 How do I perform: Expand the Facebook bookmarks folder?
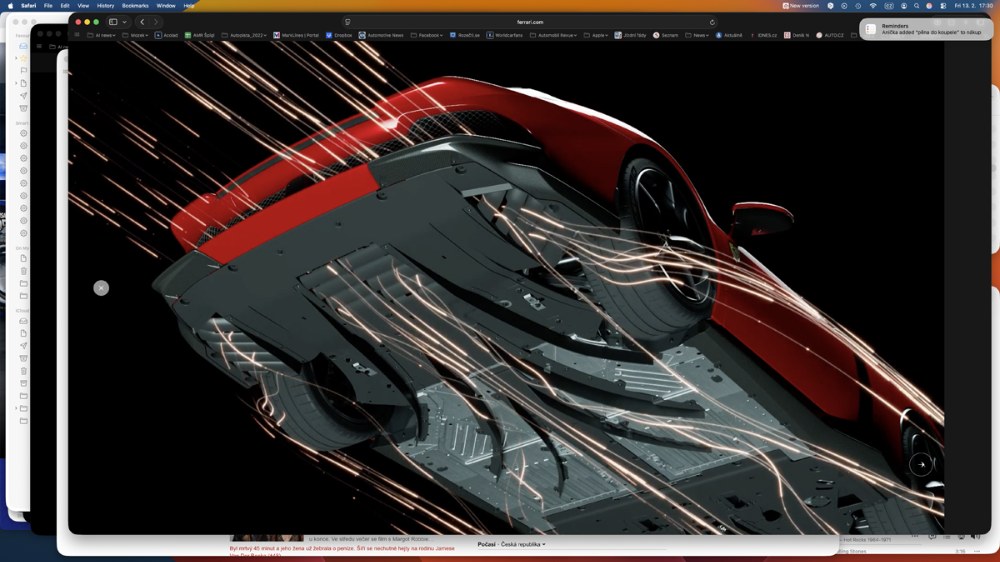[430, 35]
